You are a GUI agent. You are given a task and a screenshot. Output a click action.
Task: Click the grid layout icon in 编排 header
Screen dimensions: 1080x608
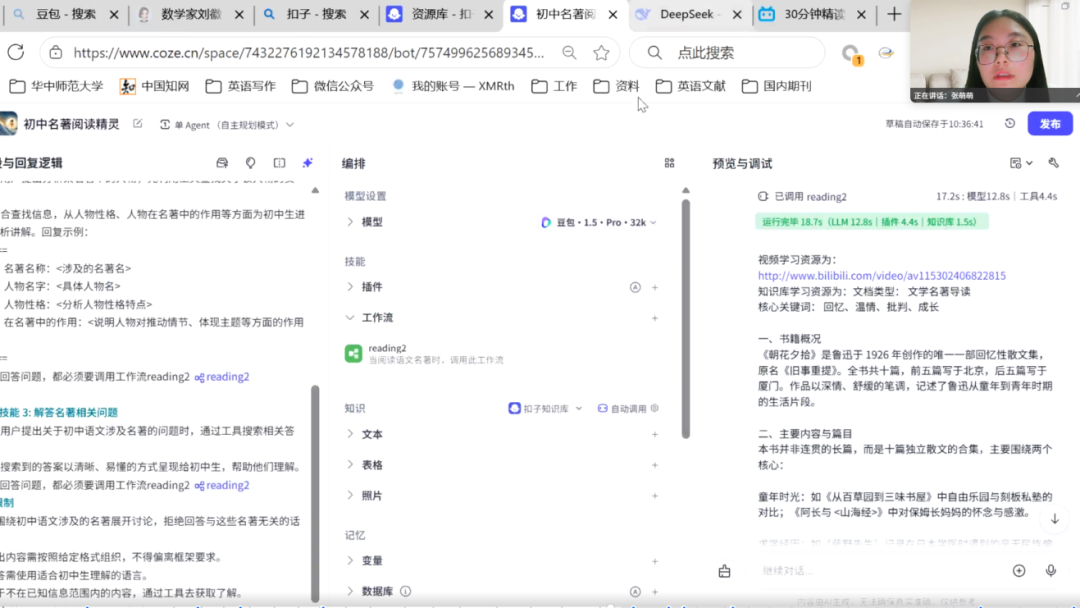(669, 163)
